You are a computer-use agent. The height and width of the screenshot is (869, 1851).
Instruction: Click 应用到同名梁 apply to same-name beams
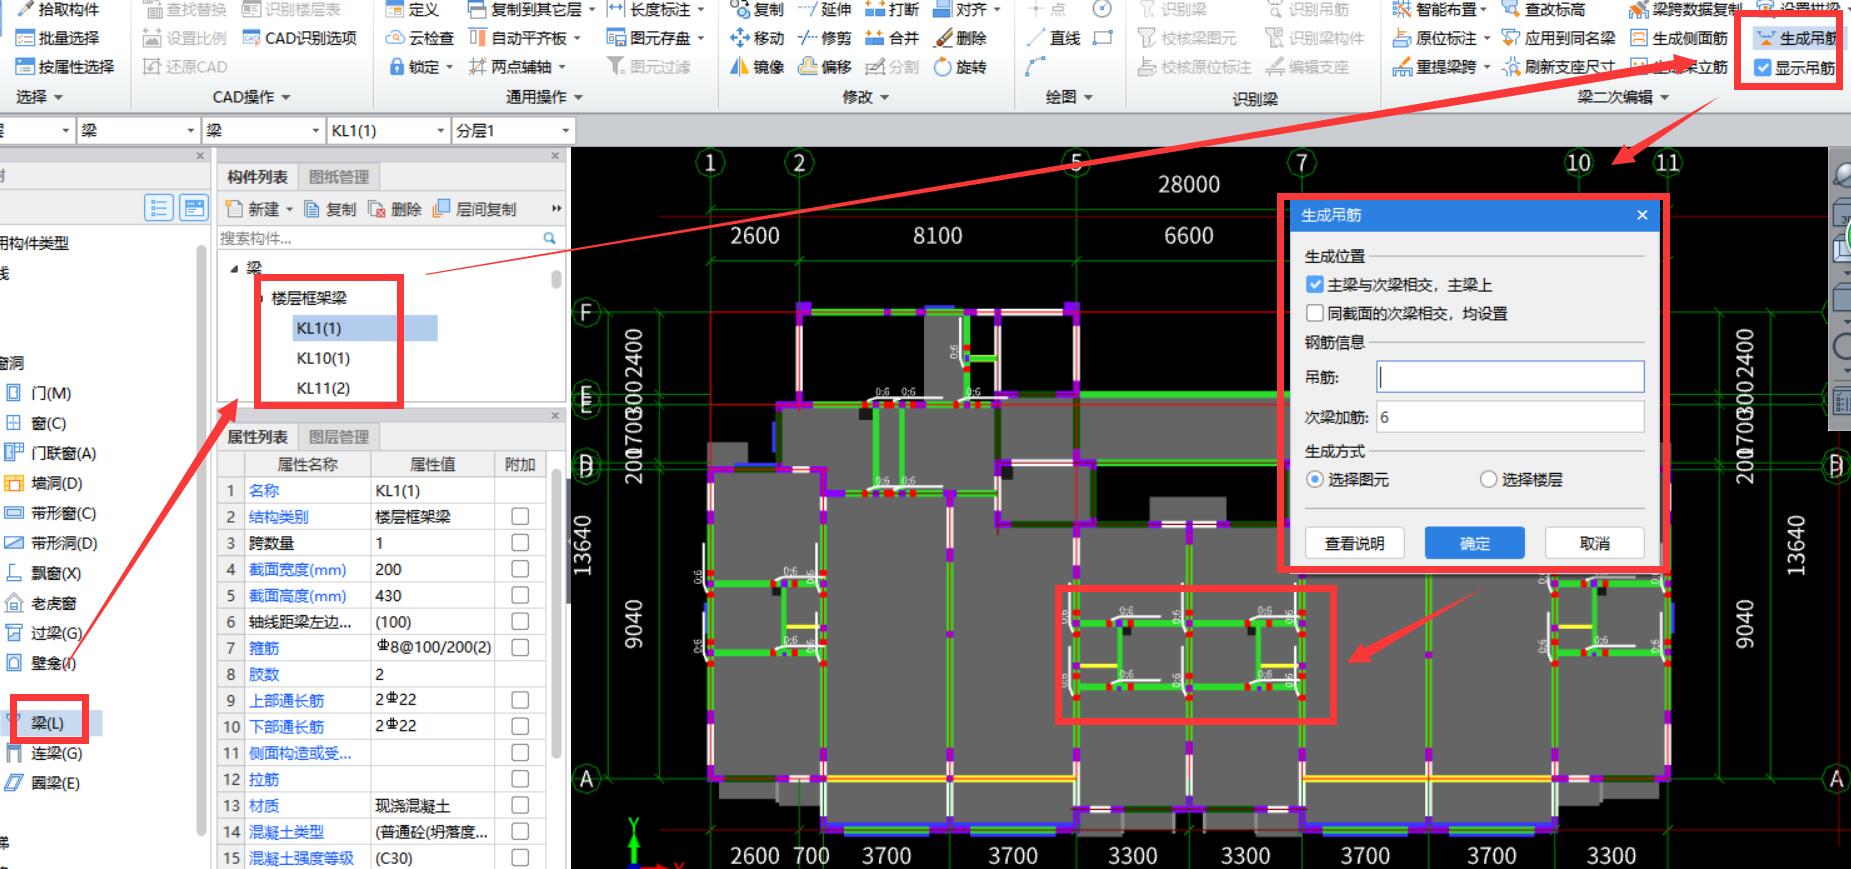click(1558, 38)
